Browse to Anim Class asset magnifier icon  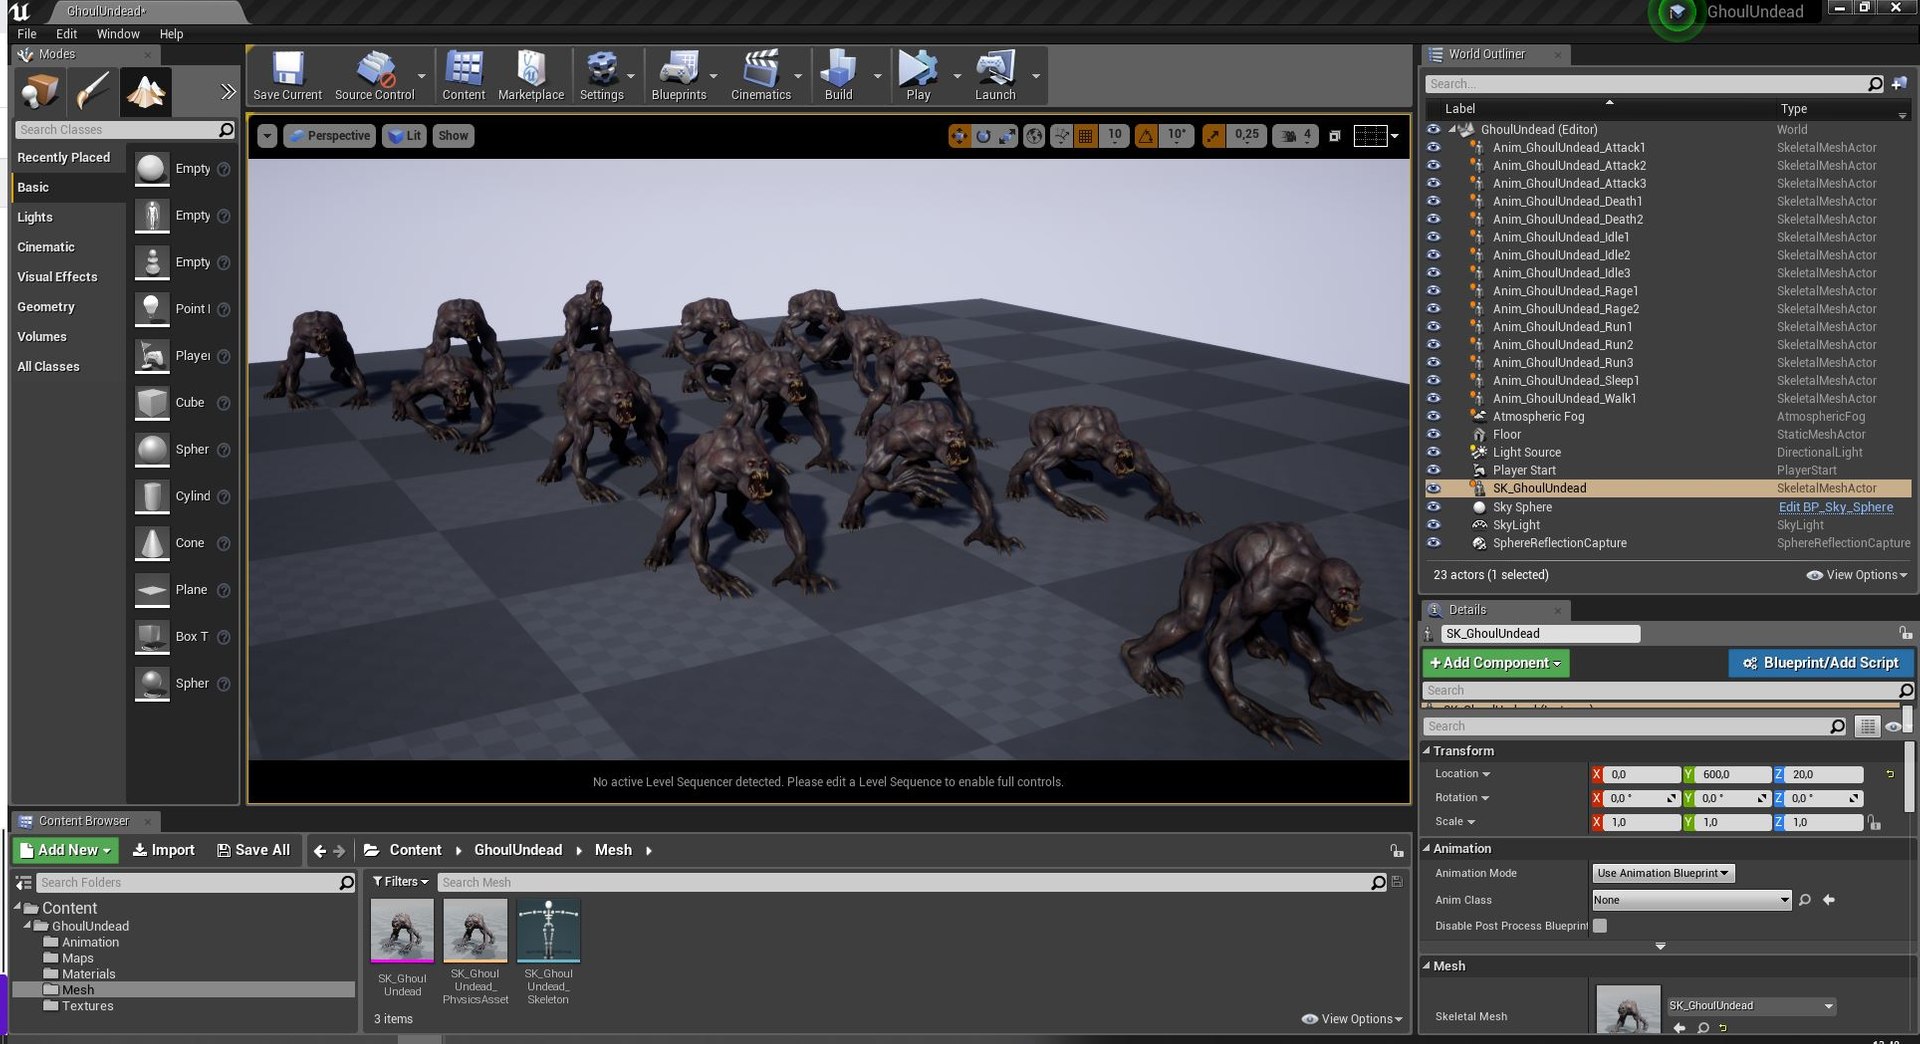(1805, 900)
